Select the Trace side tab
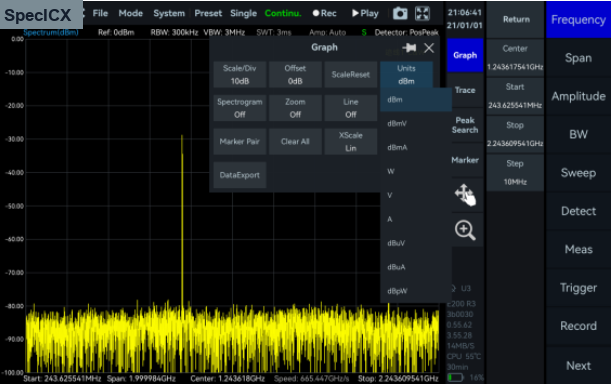This screenshot has width=612, height=384. [465, 90]
